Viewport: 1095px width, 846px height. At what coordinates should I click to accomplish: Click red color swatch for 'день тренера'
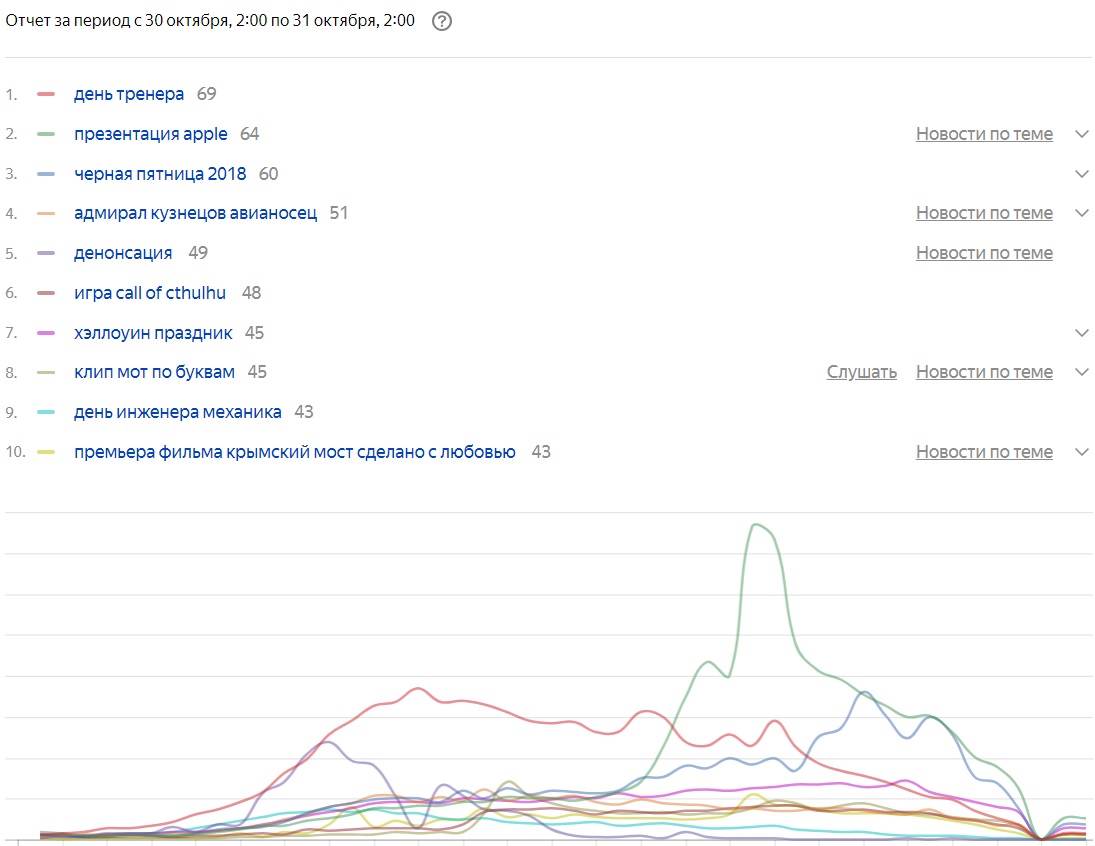point(45,95)
